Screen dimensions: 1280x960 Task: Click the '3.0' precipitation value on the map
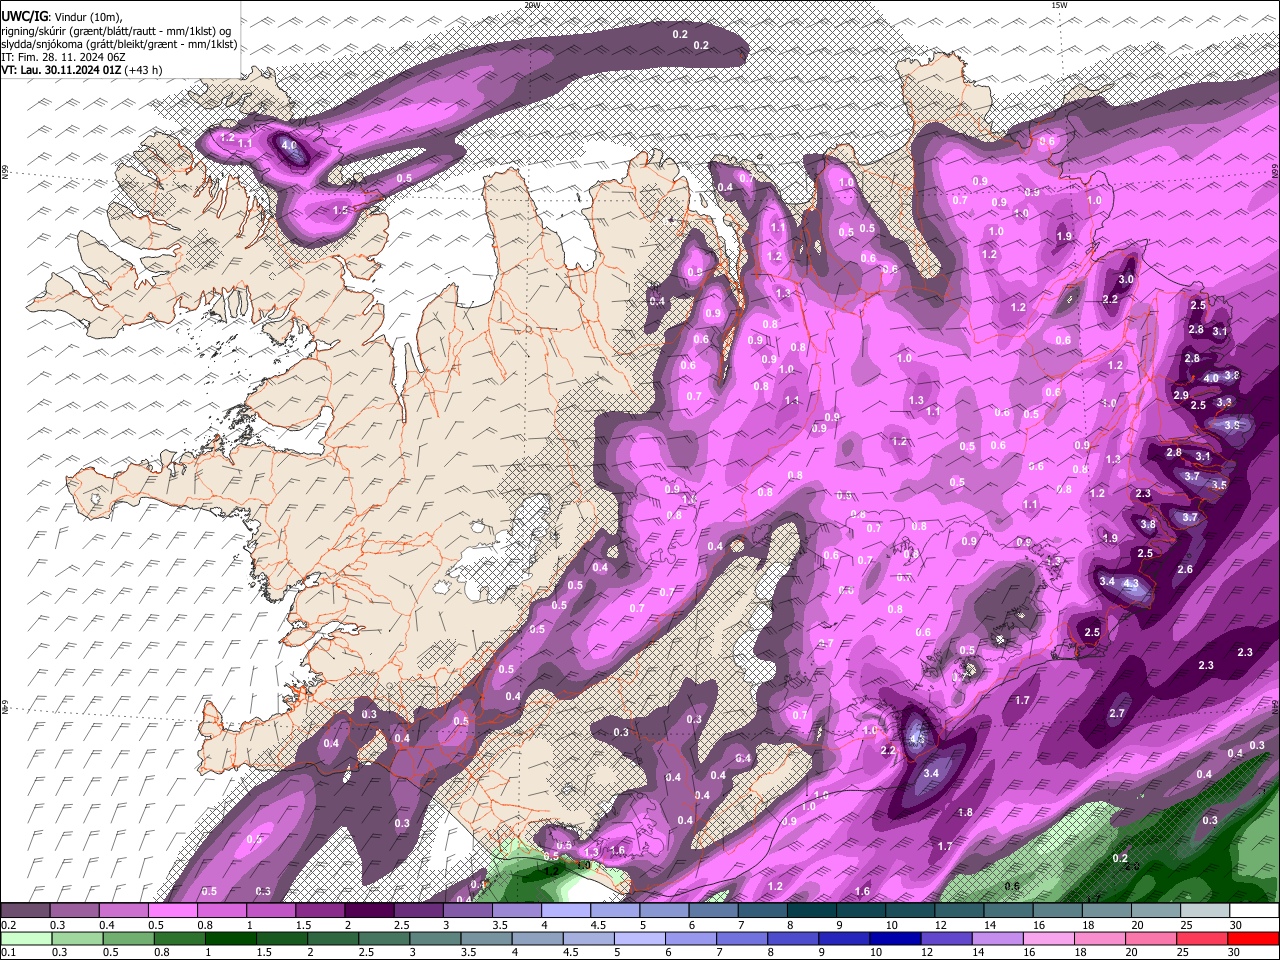[x=1126, y=280]
